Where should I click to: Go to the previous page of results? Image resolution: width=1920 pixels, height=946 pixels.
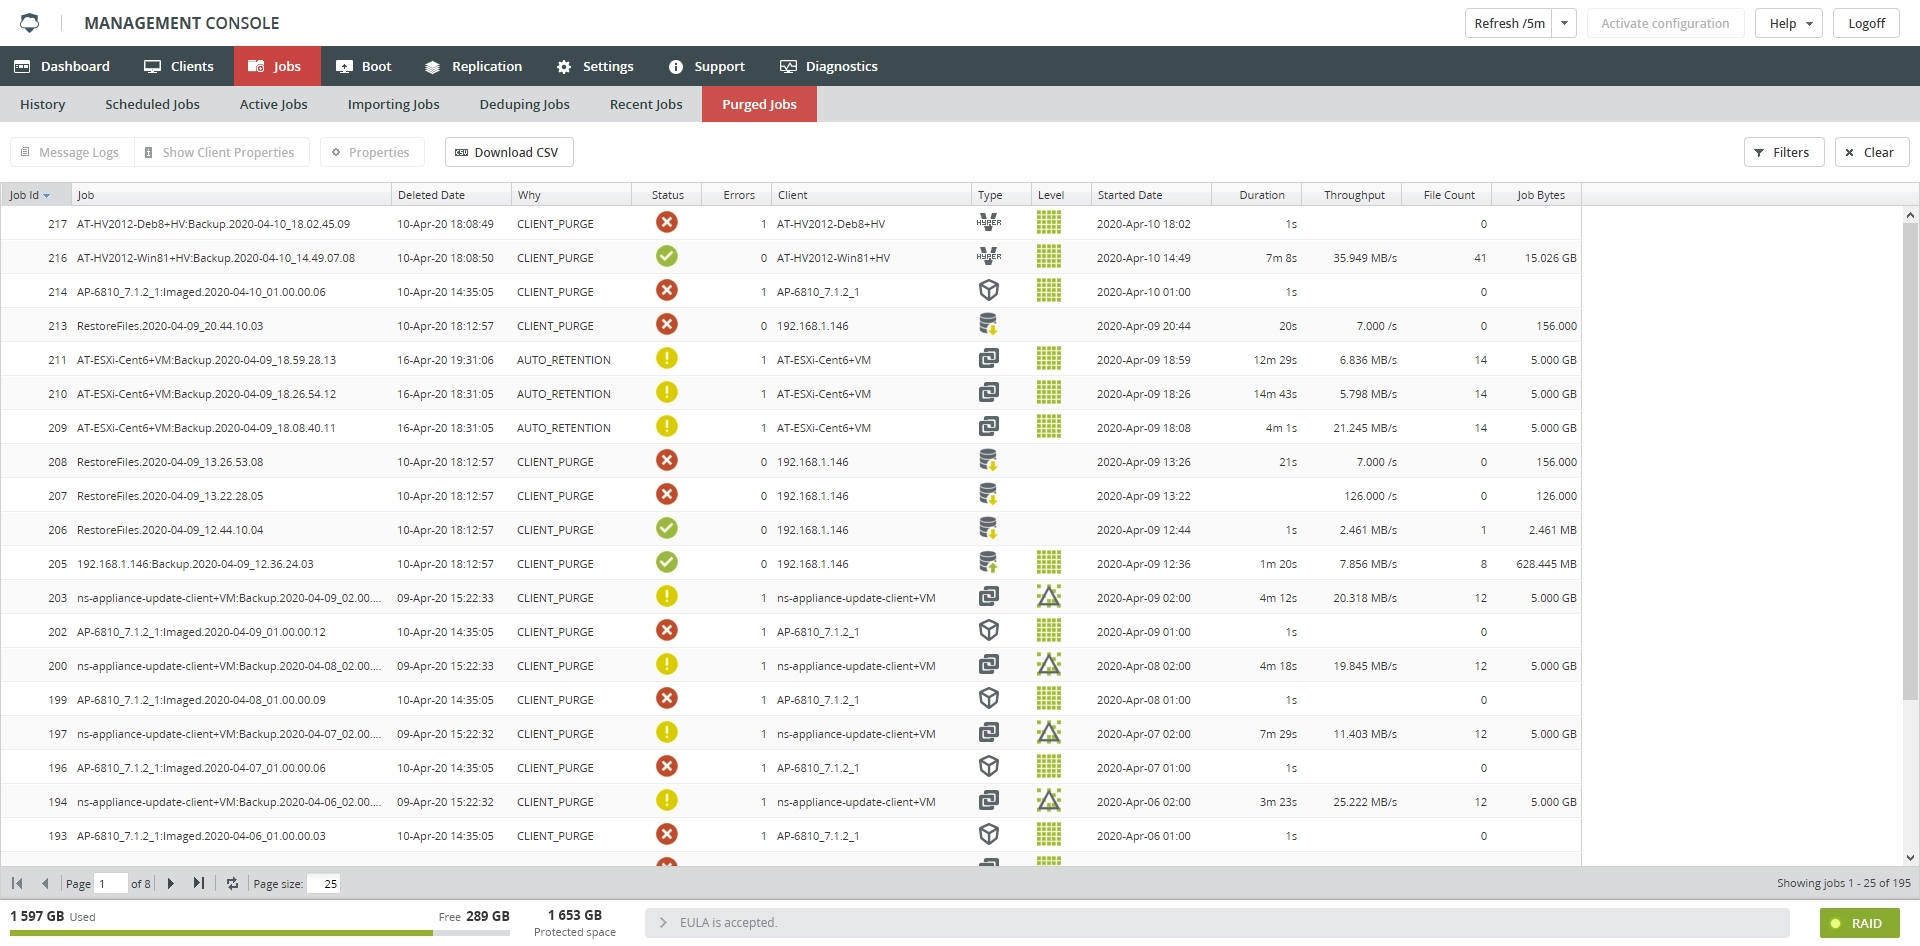(45, 883)
